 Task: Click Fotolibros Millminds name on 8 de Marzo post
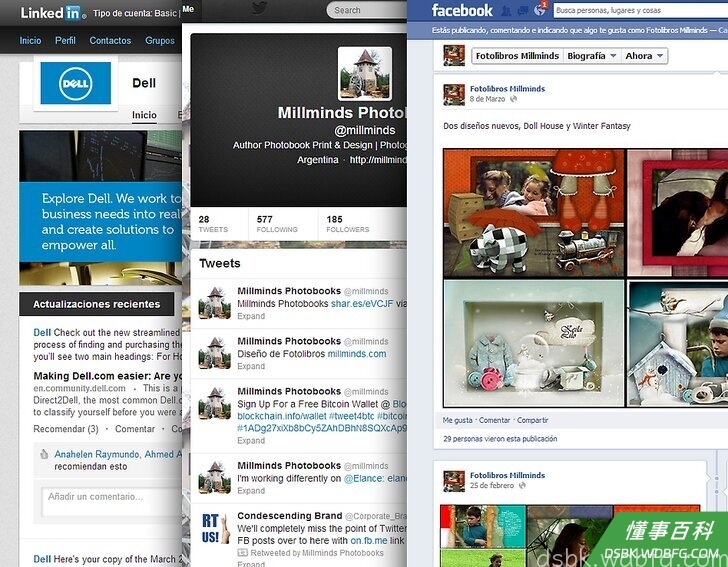click(x=507, y=89)
